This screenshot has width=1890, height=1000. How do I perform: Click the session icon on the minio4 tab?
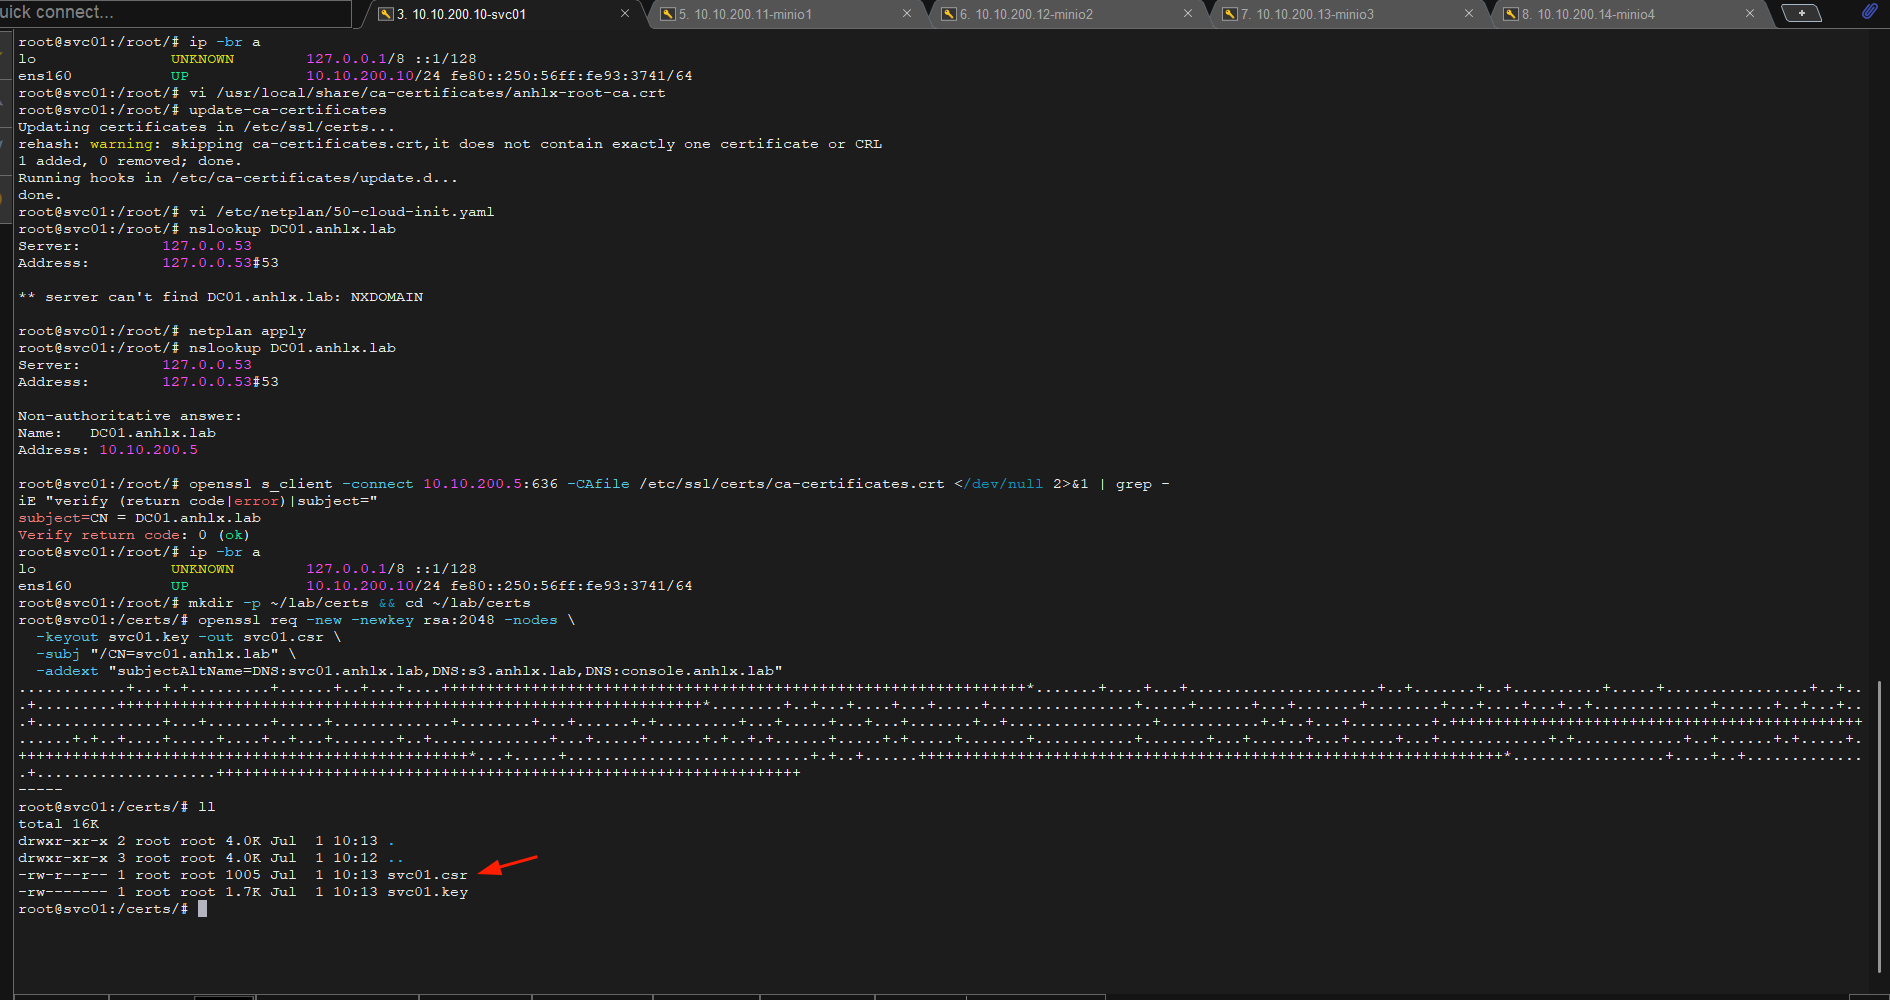tap(1510, 14)
